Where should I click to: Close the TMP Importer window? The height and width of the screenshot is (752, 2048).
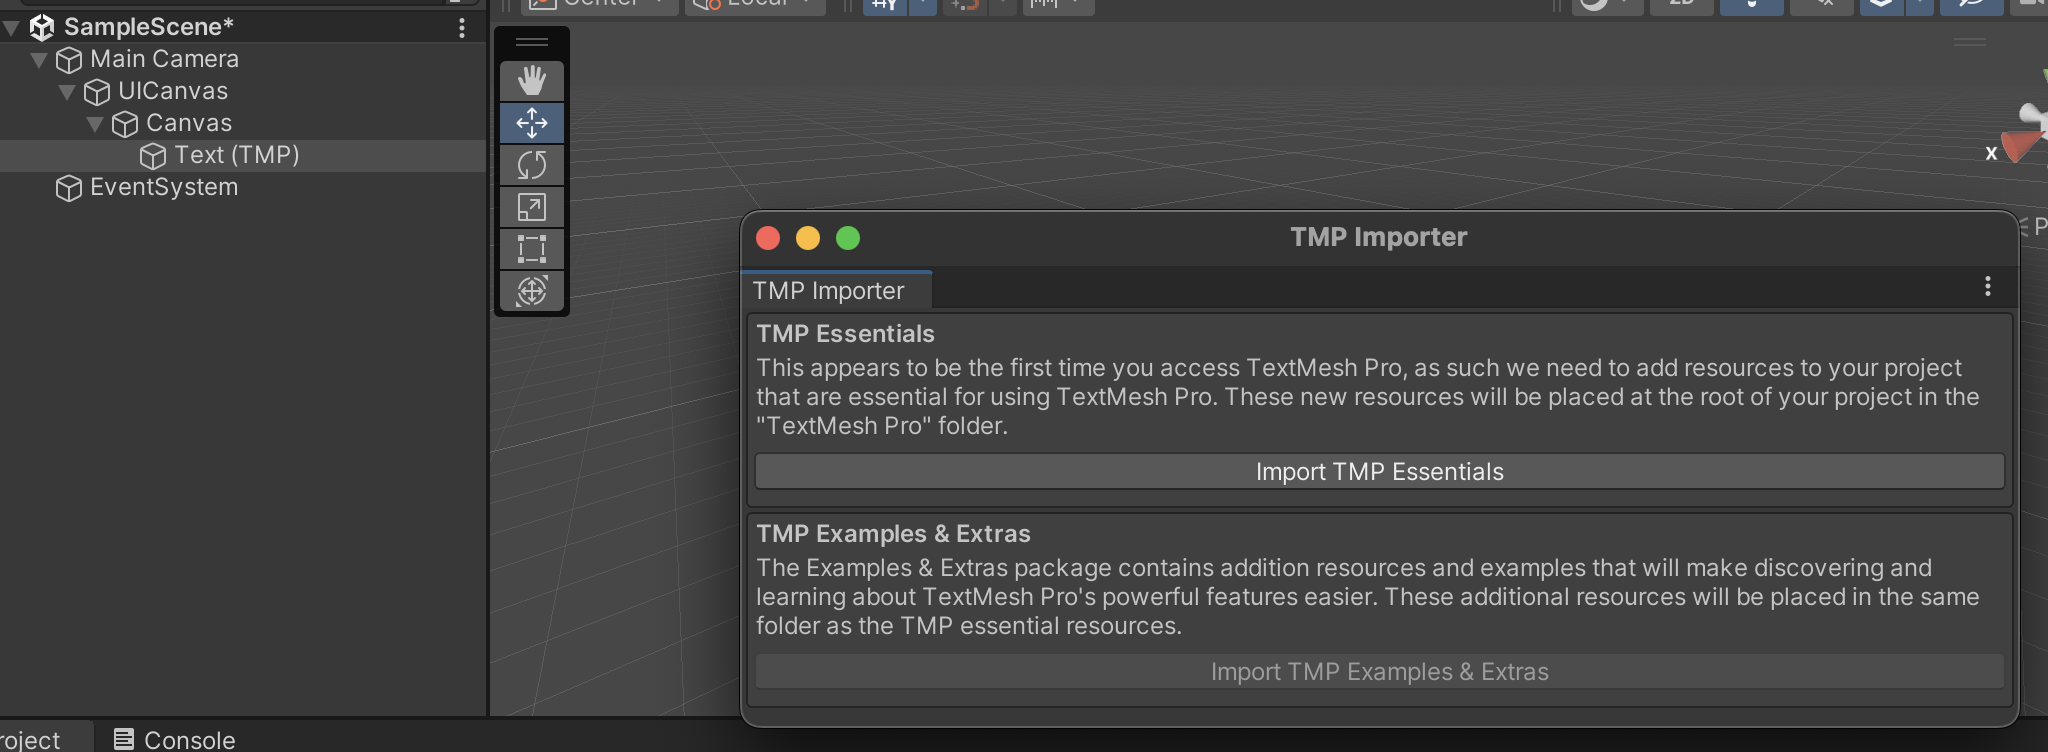click(768, 238)
